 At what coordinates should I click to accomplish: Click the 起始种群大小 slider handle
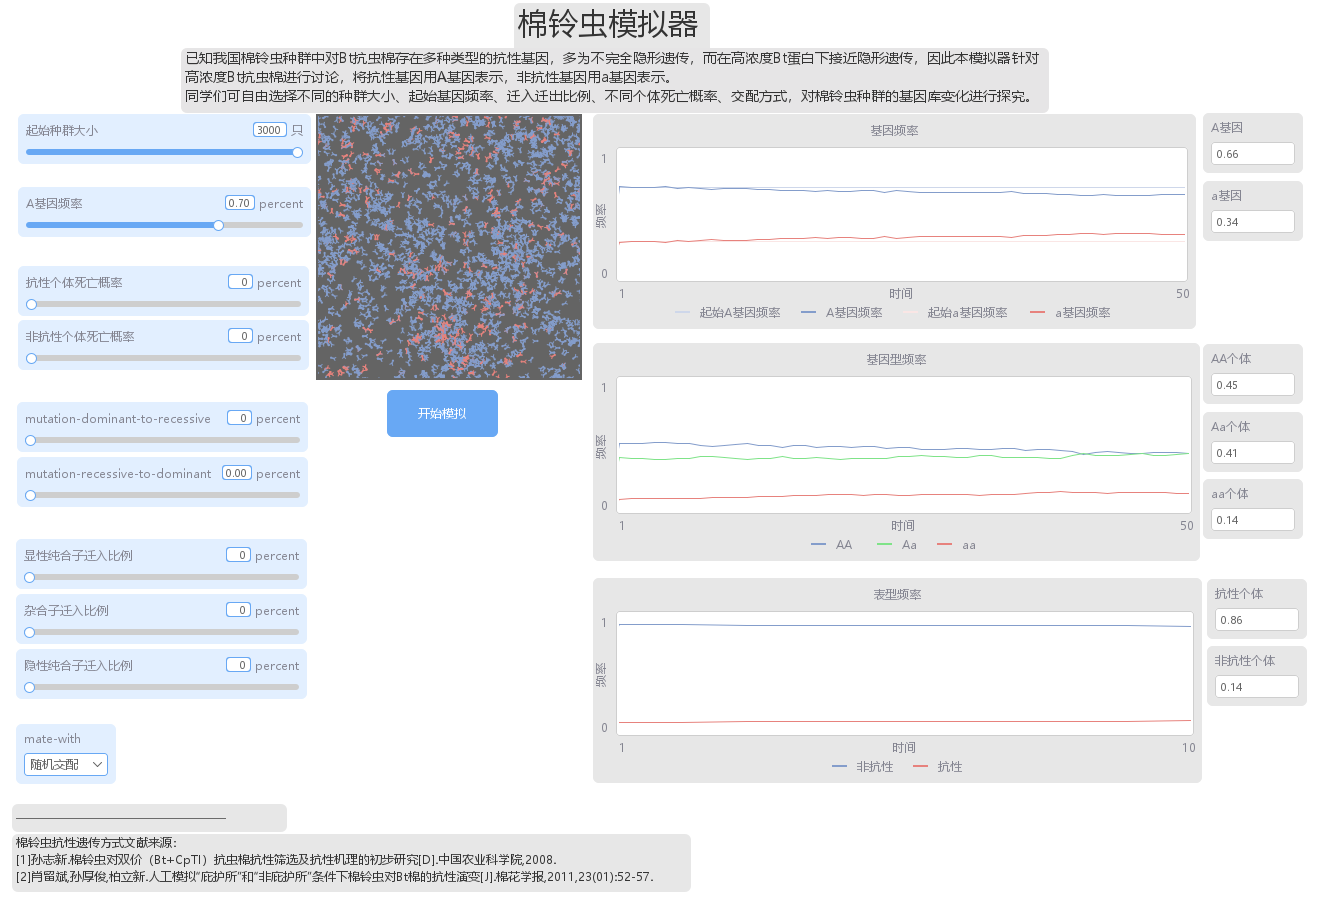click(297, 152)
